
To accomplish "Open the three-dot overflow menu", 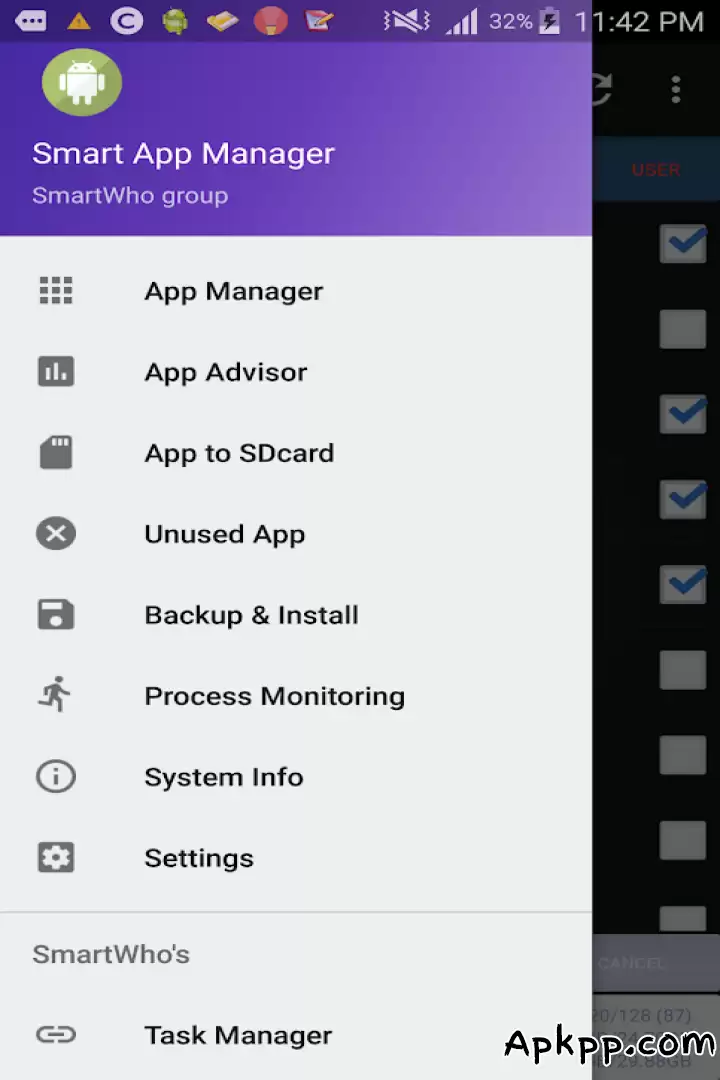I will click(x=676, y=90).
